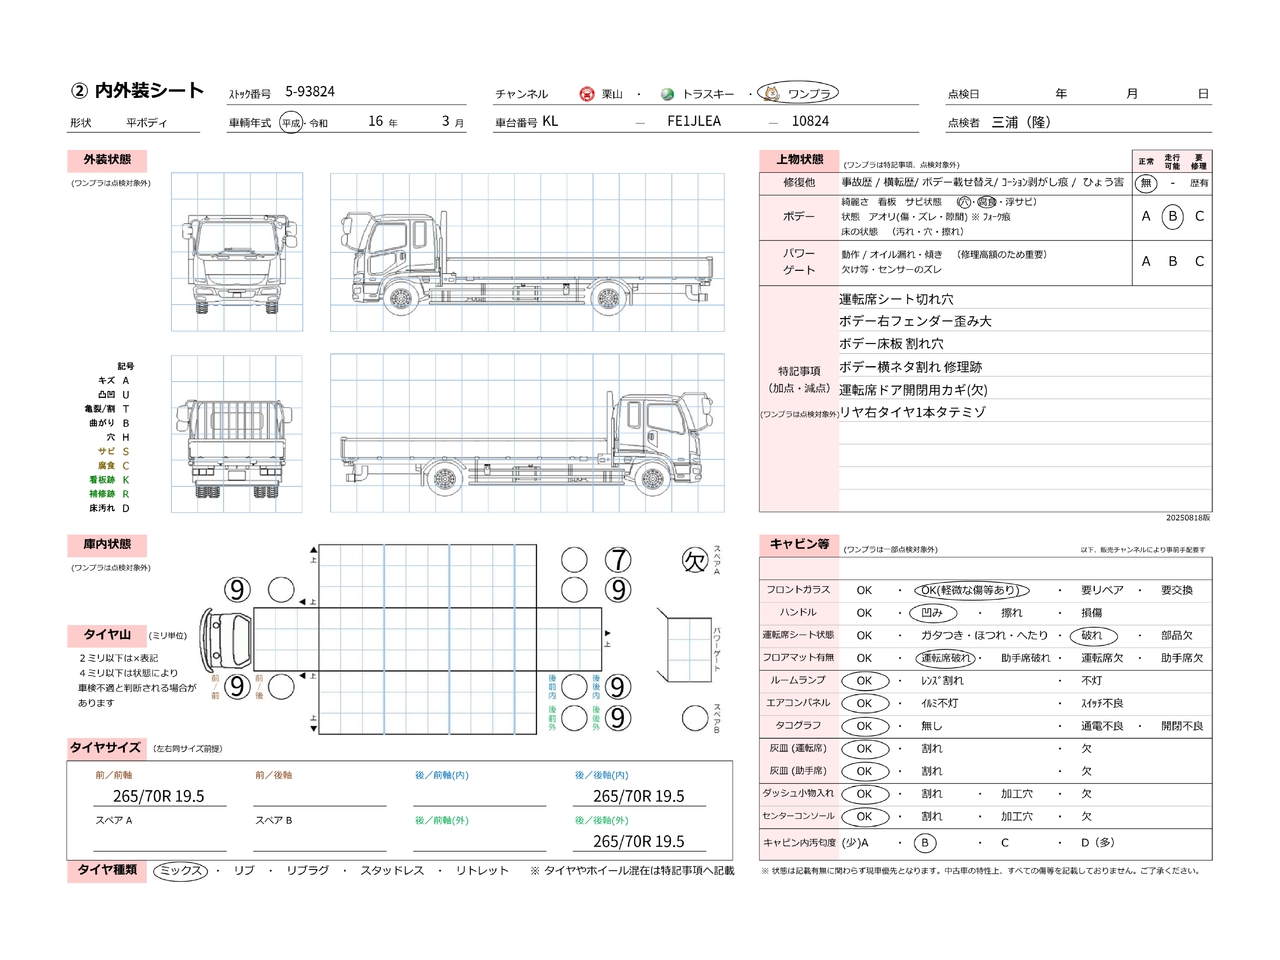Click the green トラスキー channel icon
This screenshot has height=960, width=1280.
[x=667, y=94]
